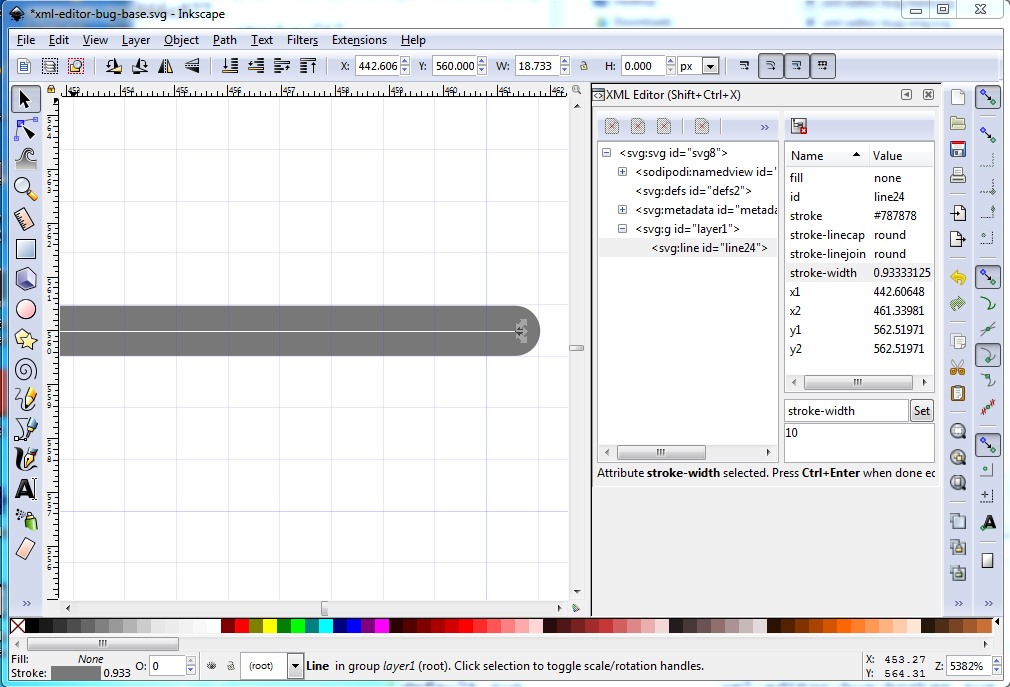
Task: Select the Ellipse circle tool
Action: (x=25, y=310)
